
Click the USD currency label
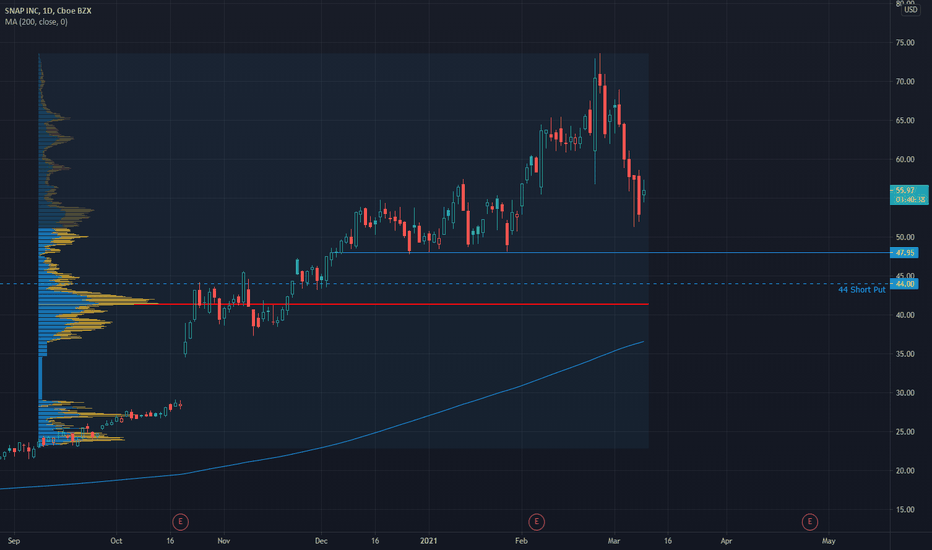(x=910, y=10)
